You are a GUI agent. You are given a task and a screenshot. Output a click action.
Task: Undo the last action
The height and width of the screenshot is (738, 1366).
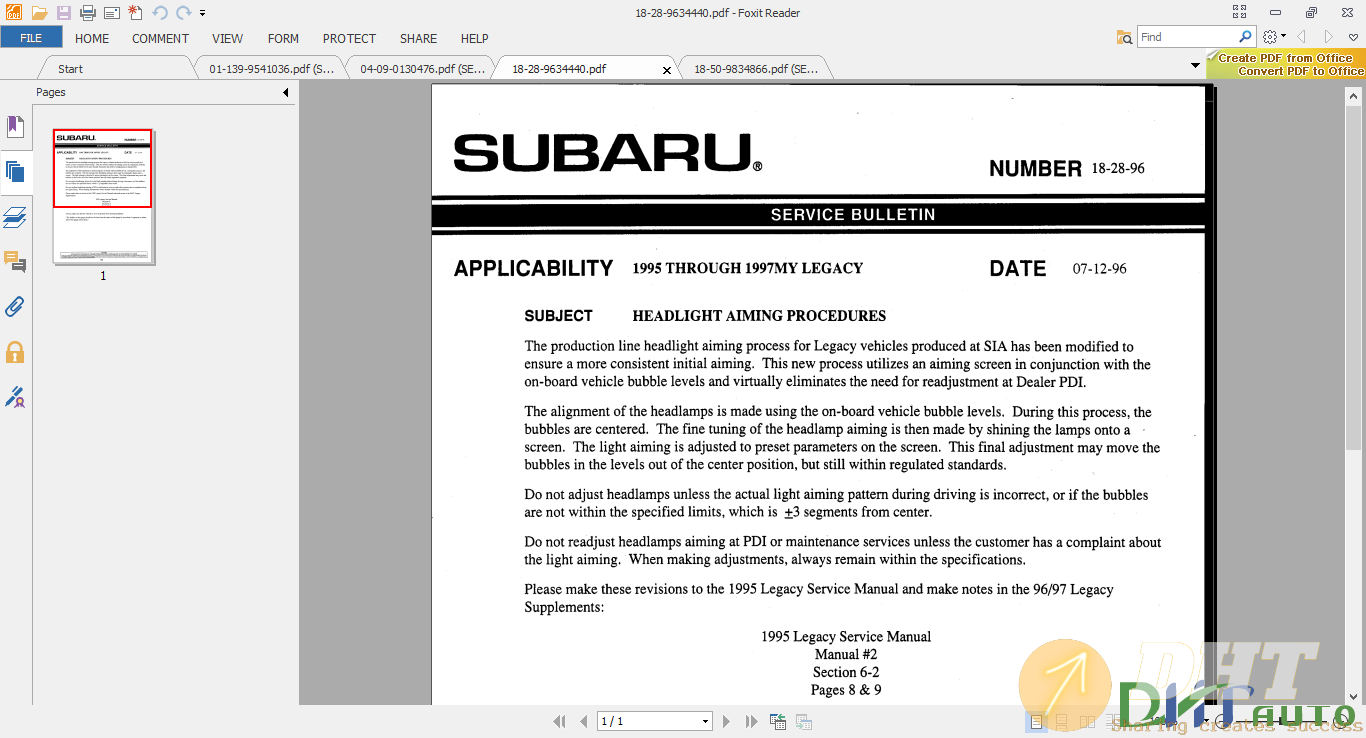(160, 13)
